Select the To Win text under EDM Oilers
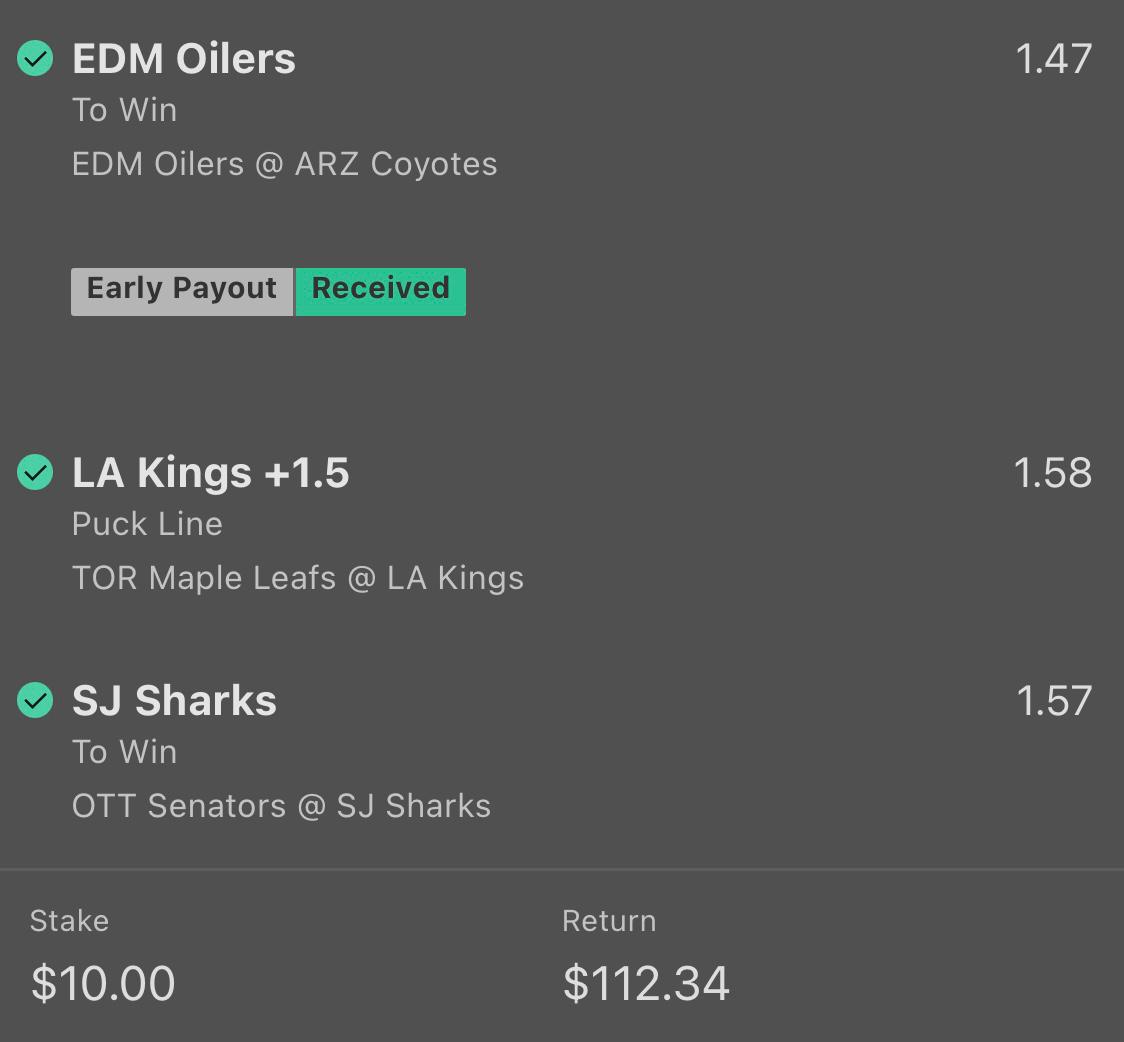The width and height of the screenshot is (1124, 1042). [125, 110]
